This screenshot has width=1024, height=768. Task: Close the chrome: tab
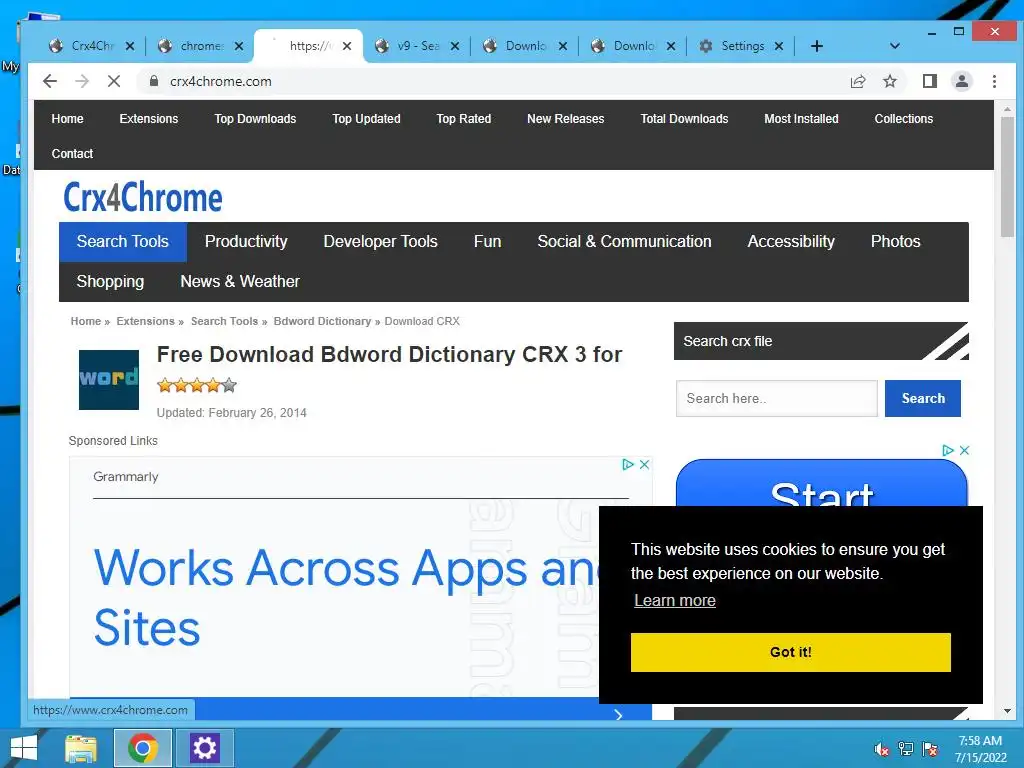click(x=238, y=46)
